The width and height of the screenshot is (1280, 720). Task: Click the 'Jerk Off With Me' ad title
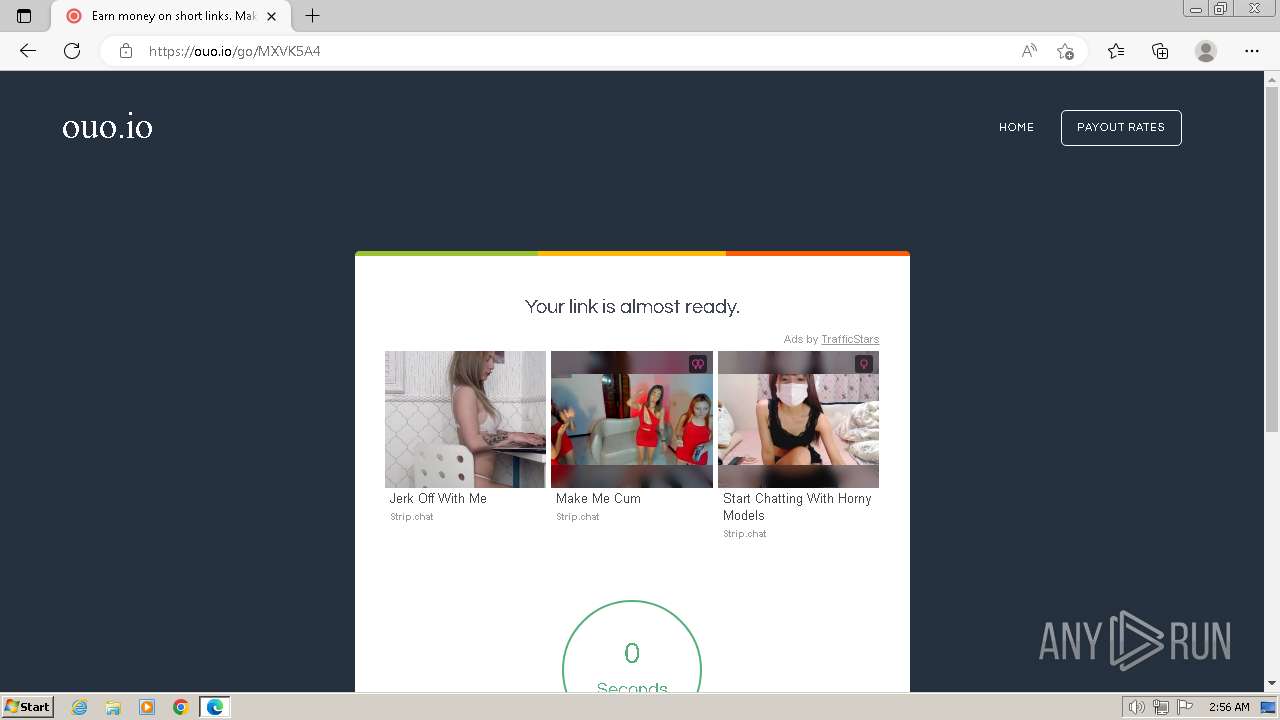438,498
